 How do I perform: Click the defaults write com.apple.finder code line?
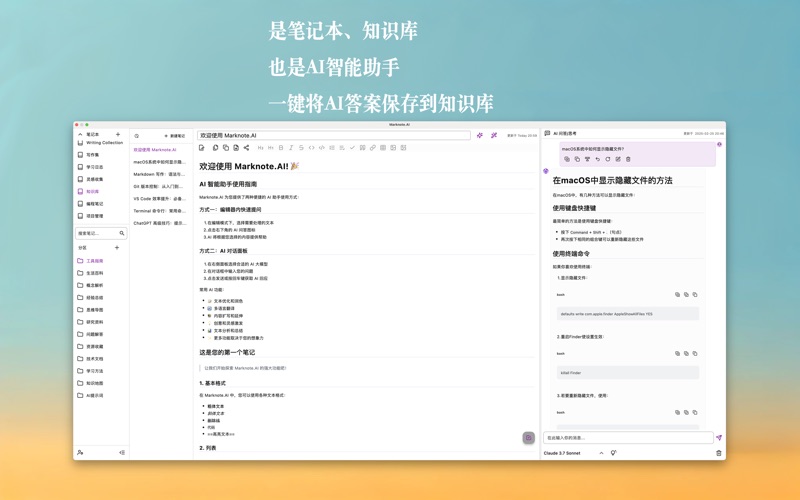(607, 314)
